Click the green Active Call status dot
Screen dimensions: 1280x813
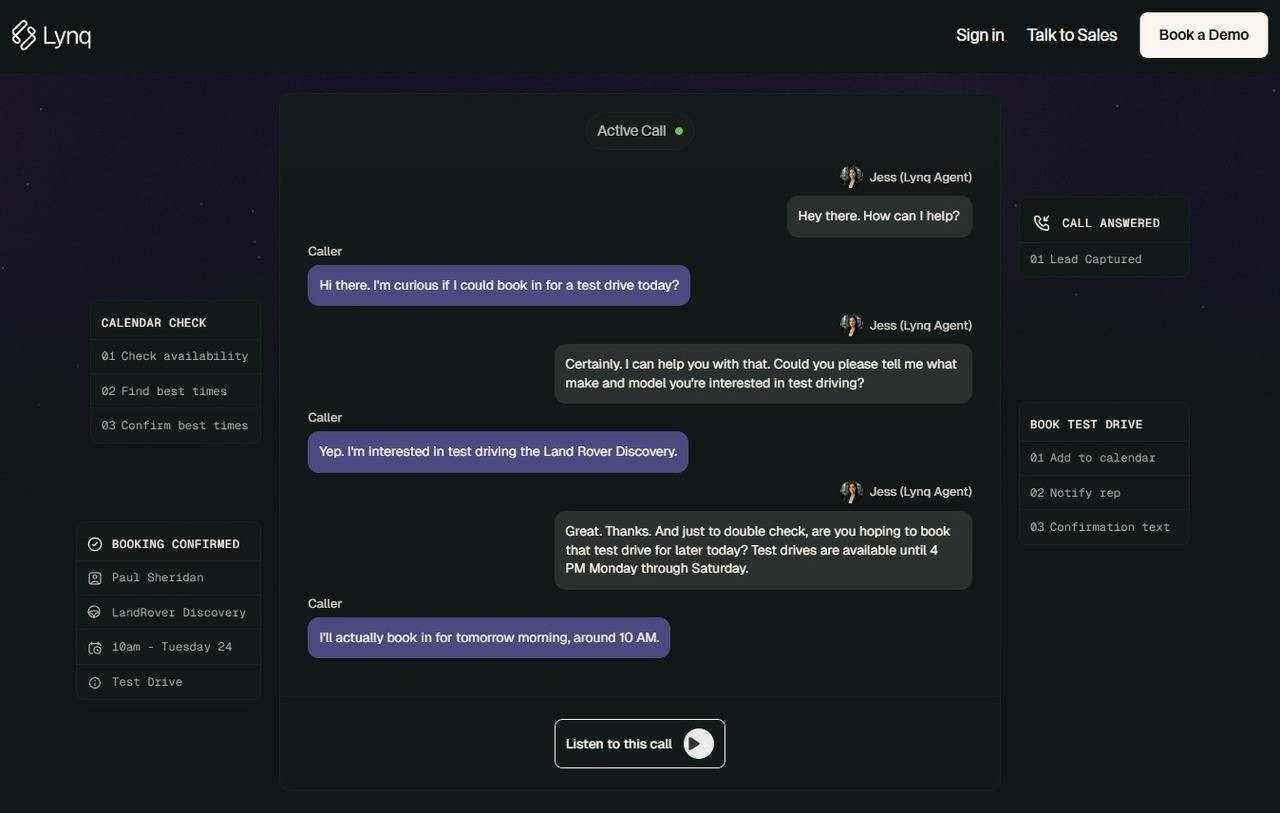tap(679, 131)
